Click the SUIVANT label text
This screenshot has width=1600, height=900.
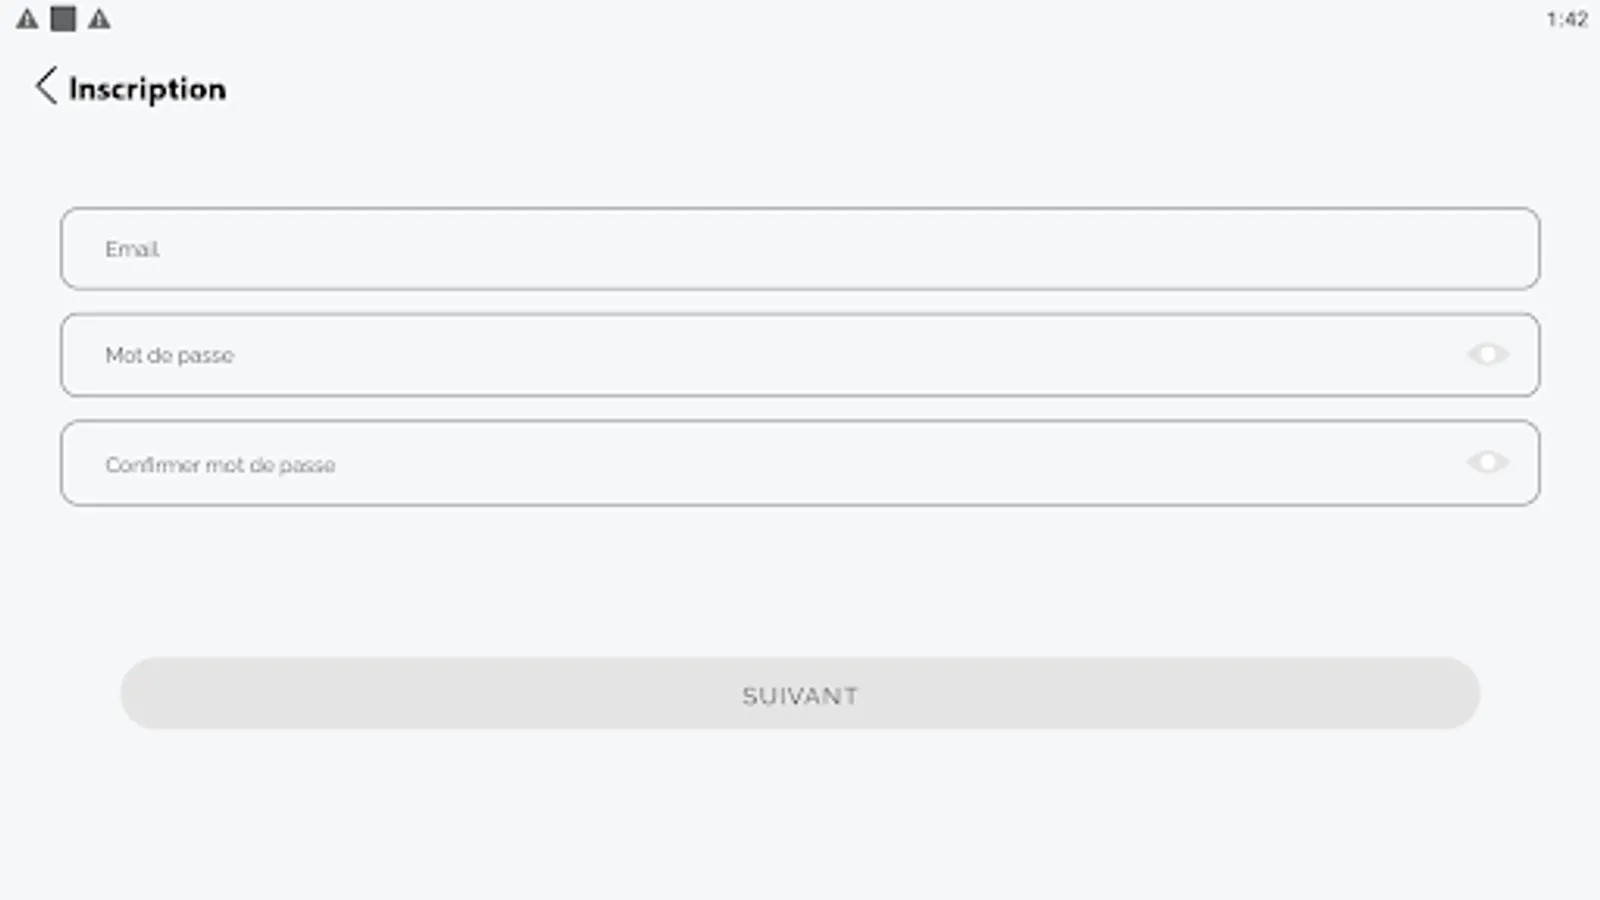point(800,696)
